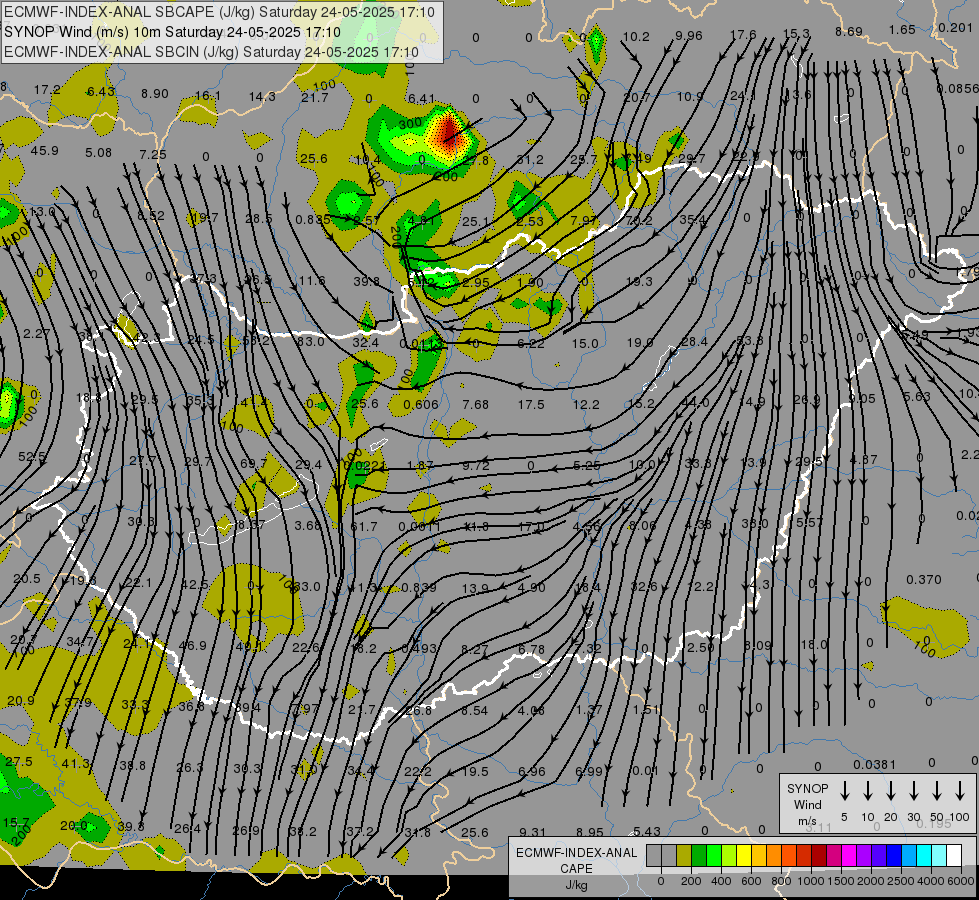The height and width of the screenshot is (900, 979).
Task: Click the SYNOP Wind 10m title line
Action: [172, 32]
